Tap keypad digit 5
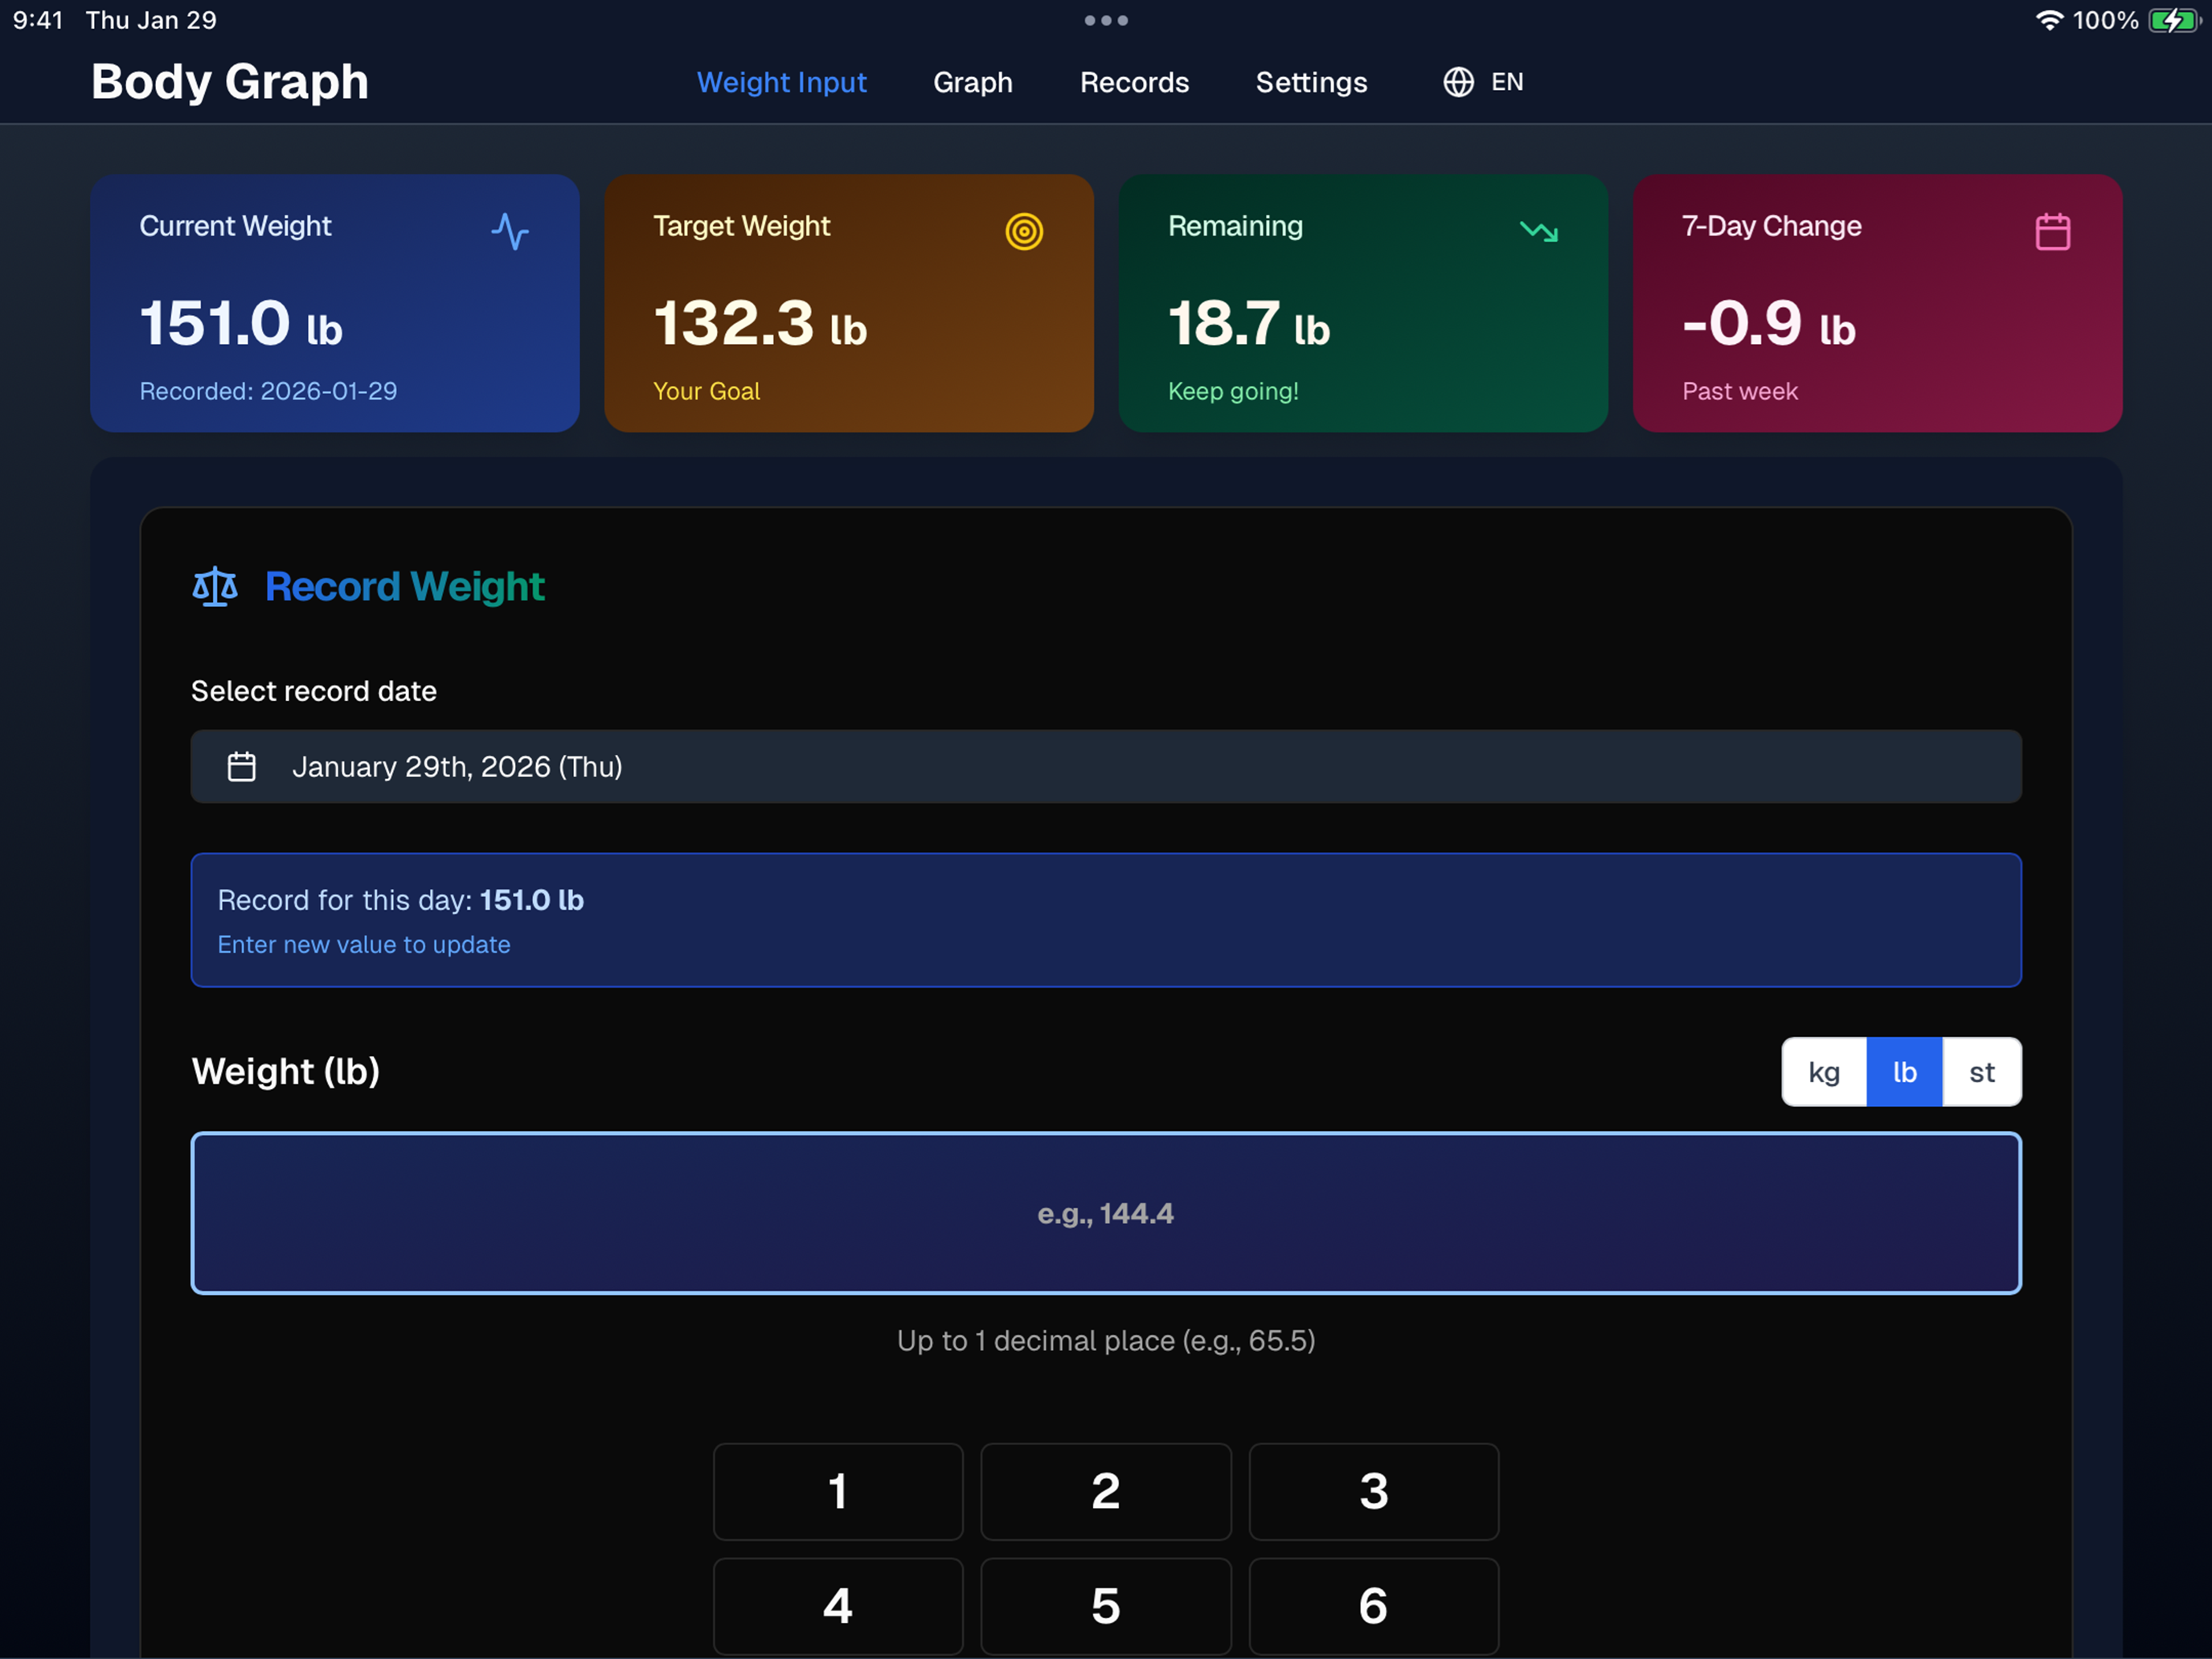The image size is (2212, 1659). (1106, 1606)
